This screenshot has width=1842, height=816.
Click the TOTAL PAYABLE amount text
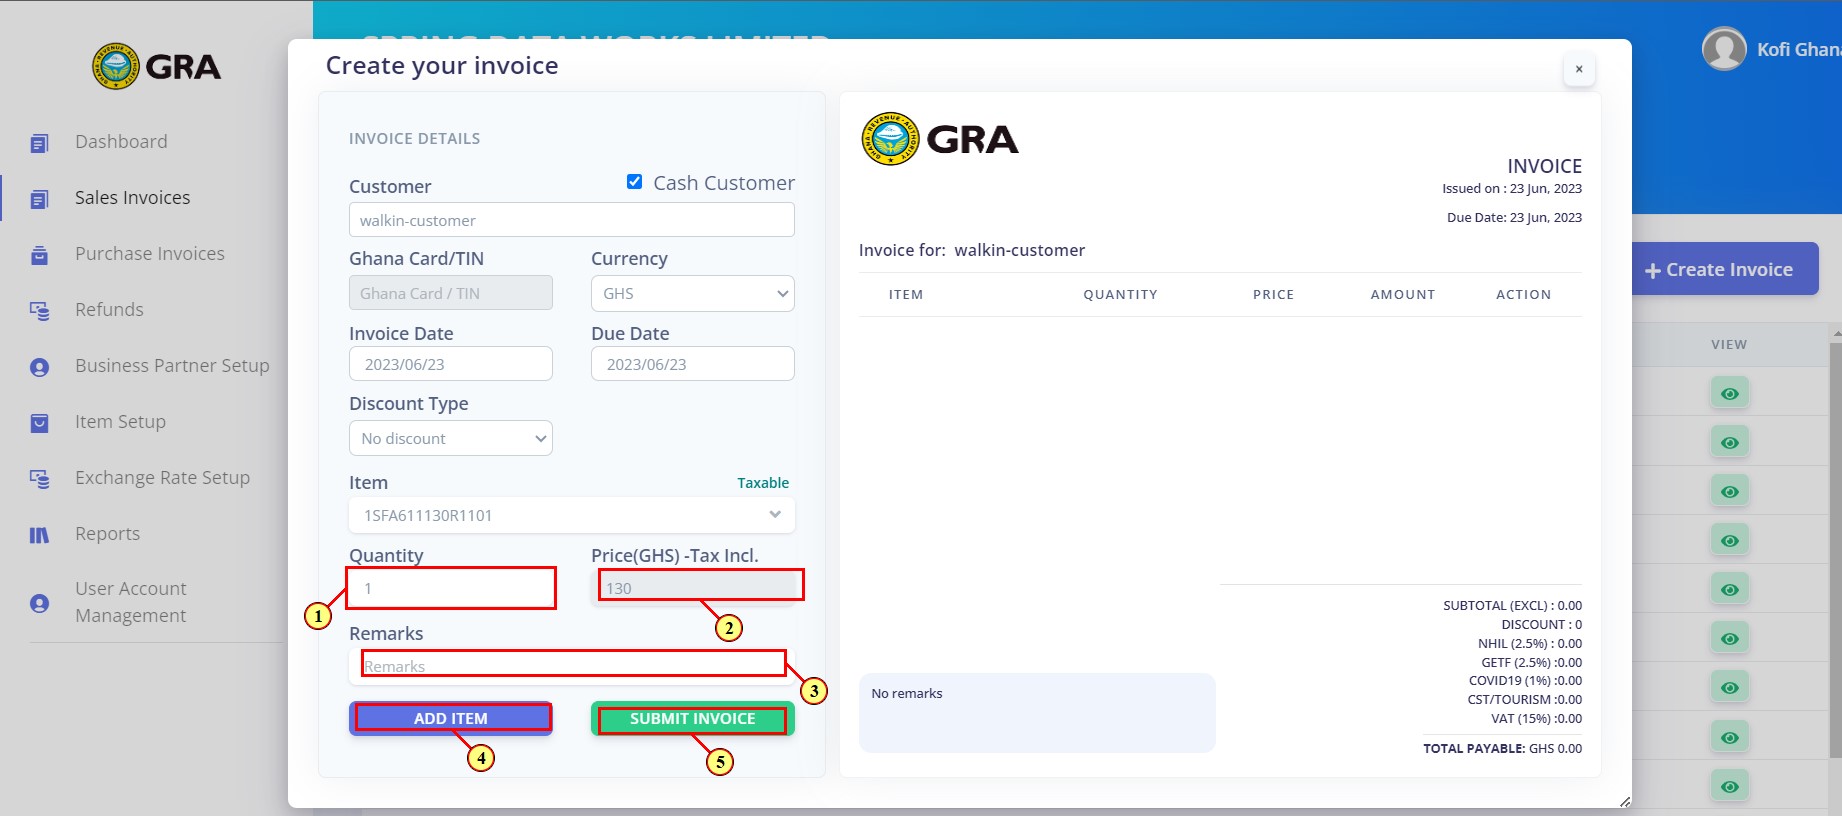[x=1503, y=748]
